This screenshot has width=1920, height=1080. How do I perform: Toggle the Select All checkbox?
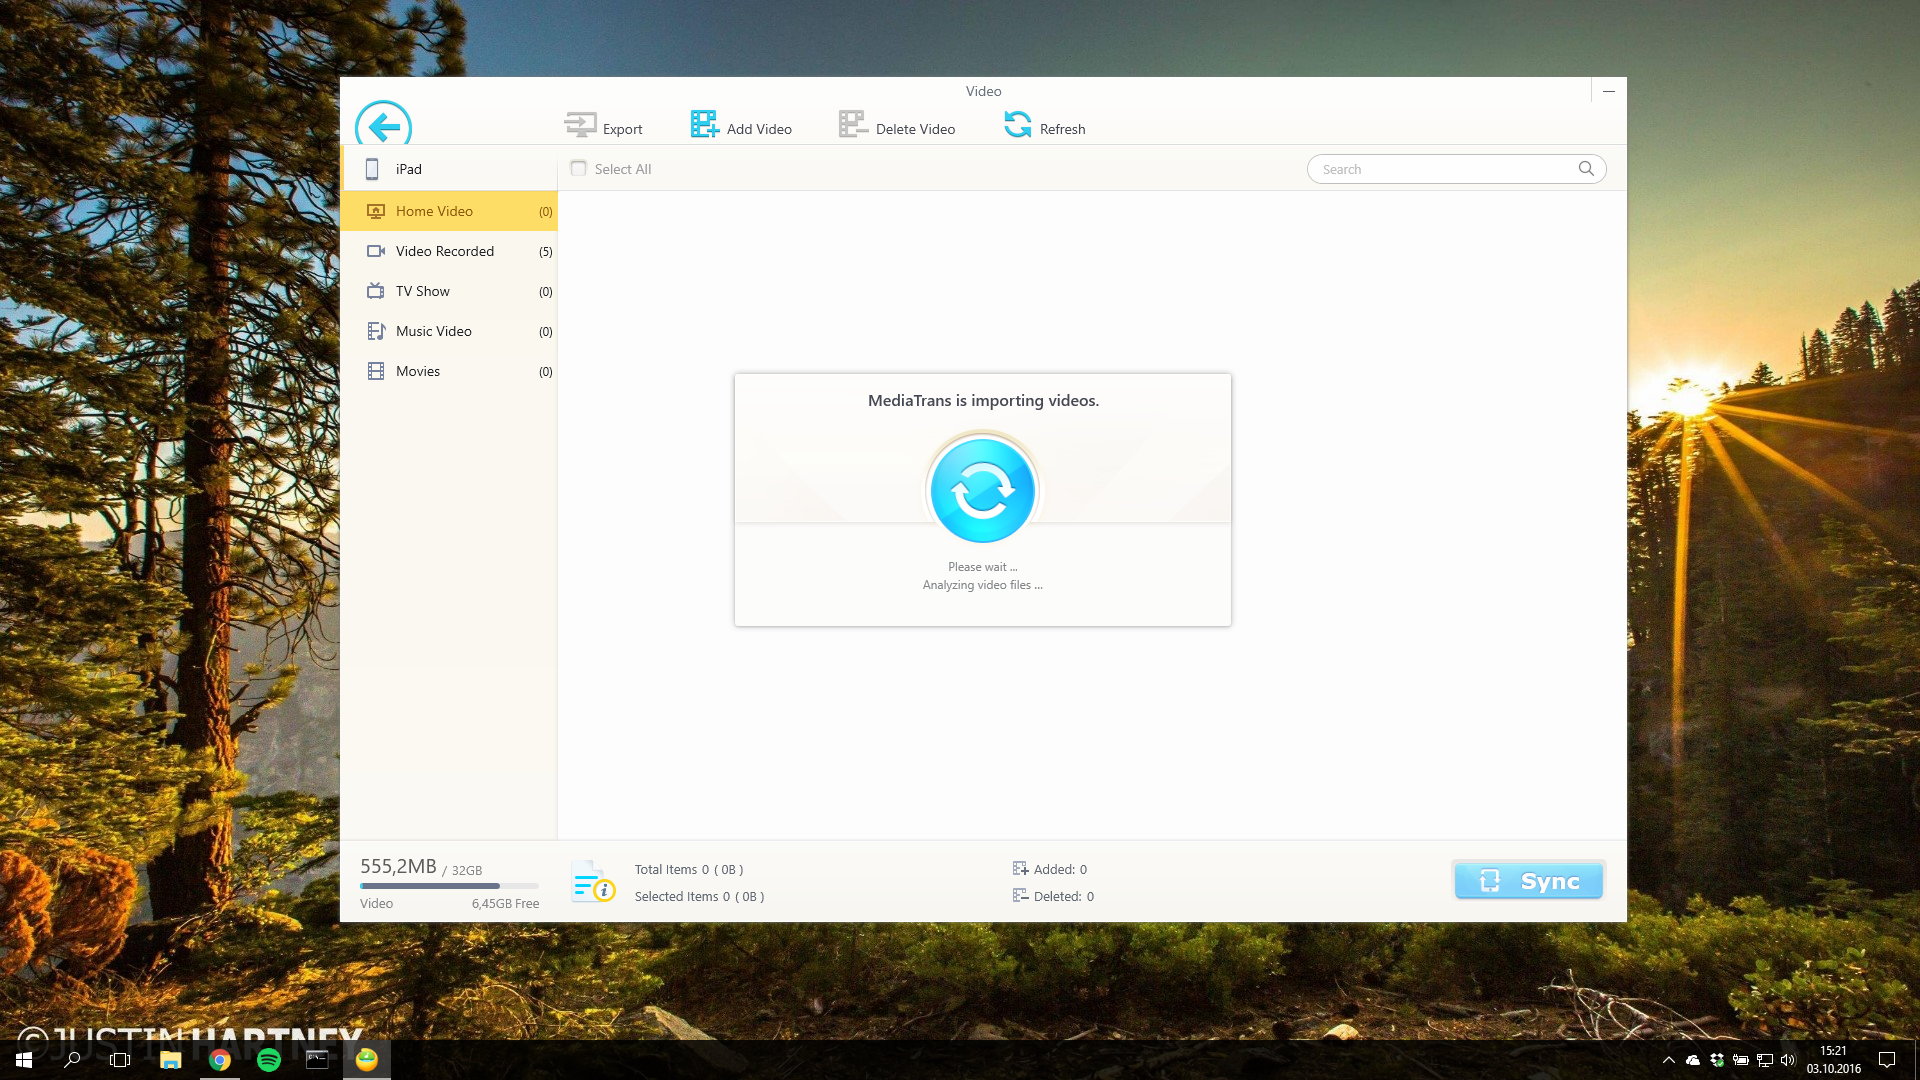(578, 168)
